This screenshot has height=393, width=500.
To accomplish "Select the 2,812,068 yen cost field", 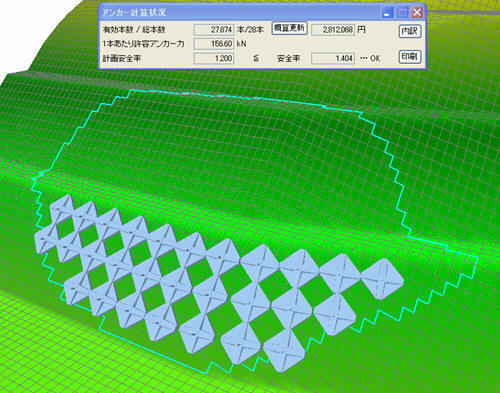I will [333, 30].
